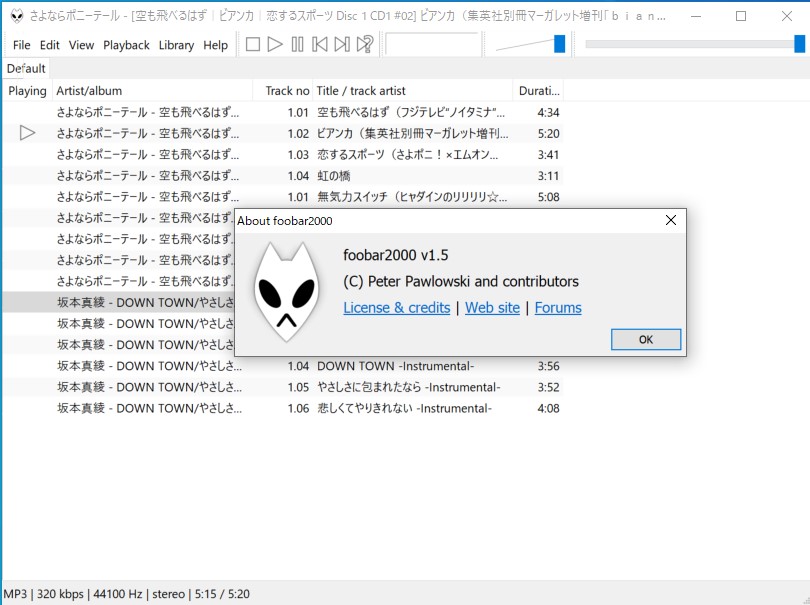Click inside the search input field
The width and height of the screenshot is (810, 605).
(x=432, y=44)
